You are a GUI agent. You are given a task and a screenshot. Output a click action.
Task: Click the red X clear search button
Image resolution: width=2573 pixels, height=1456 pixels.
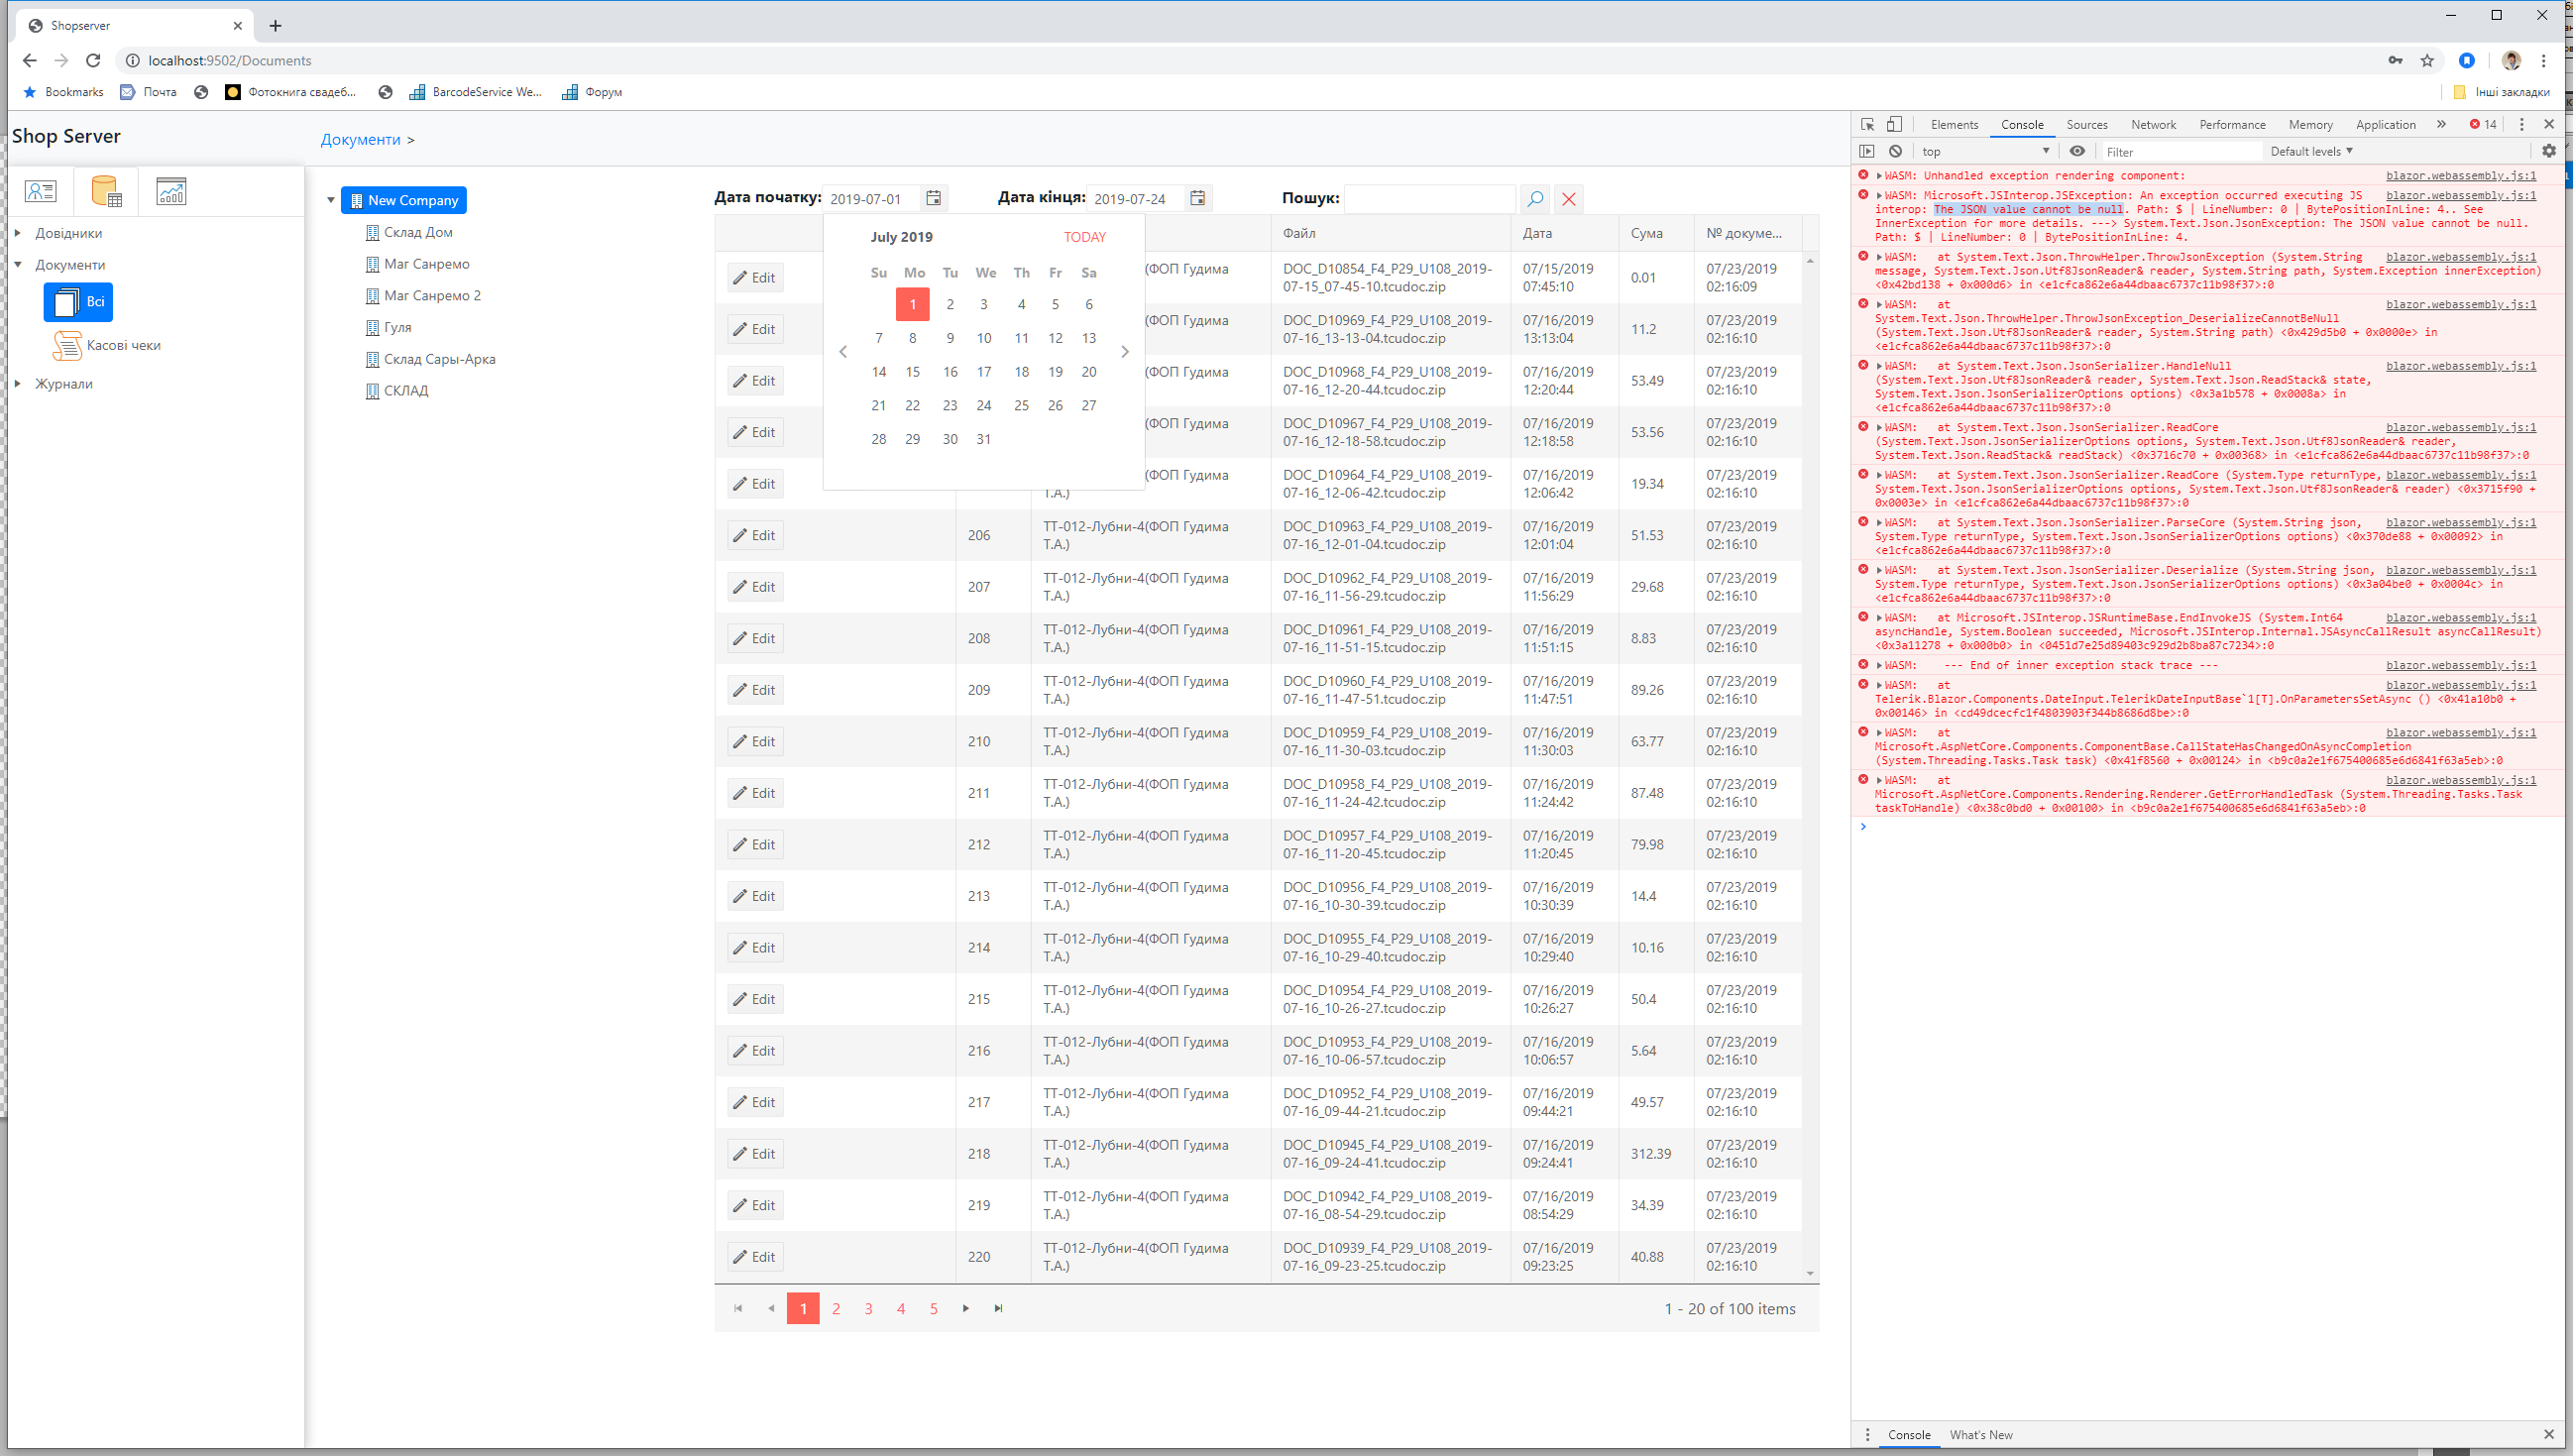1569,198
